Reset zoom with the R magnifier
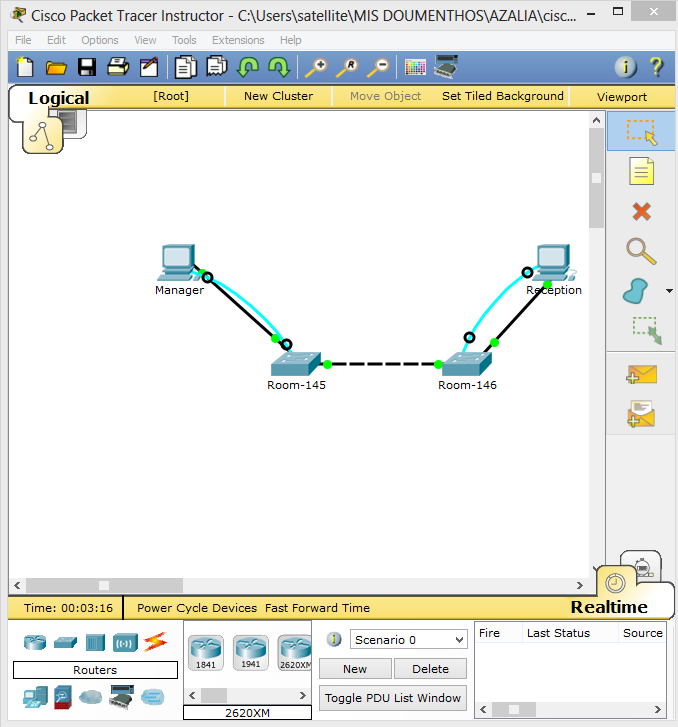The height and width of the screenshot is (727, 678). click(347, 67)
